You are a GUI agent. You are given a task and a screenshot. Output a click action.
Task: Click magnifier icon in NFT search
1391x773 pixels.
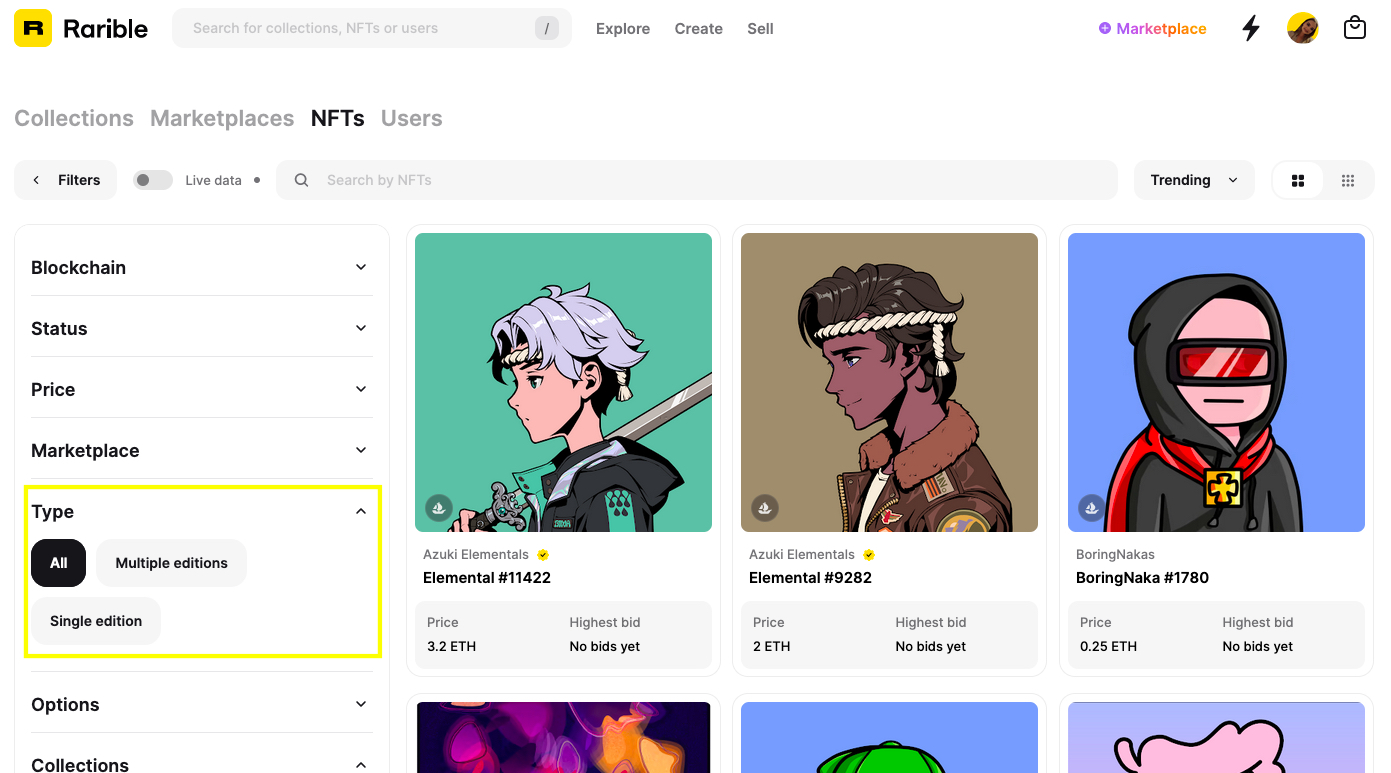(301, 180)
